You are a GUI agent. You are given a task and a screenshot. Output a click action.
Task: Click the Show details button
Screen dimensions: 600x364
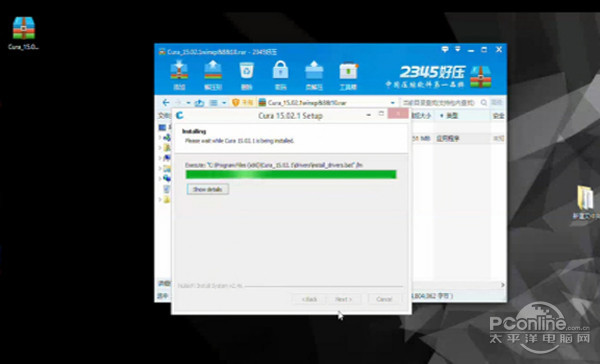pos(208,189)
